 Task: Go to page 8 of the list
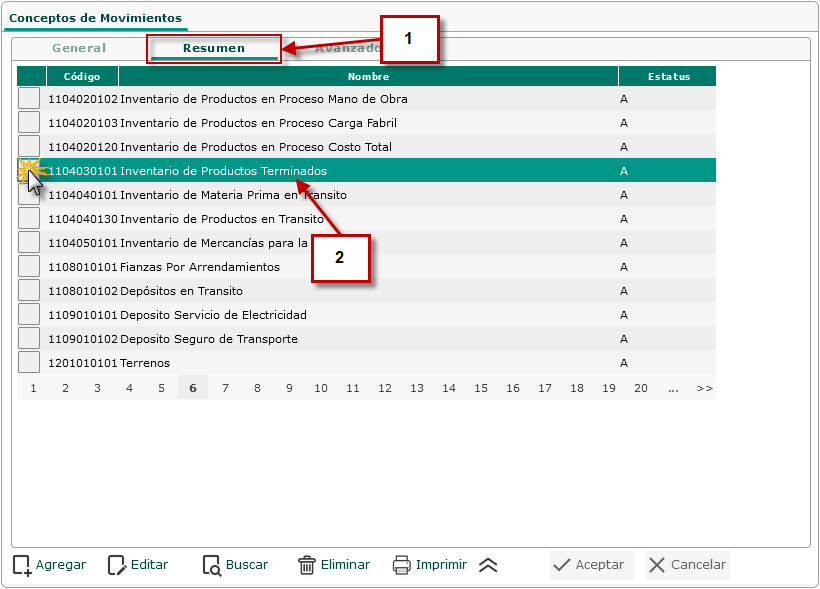click(x=257, y=388)
